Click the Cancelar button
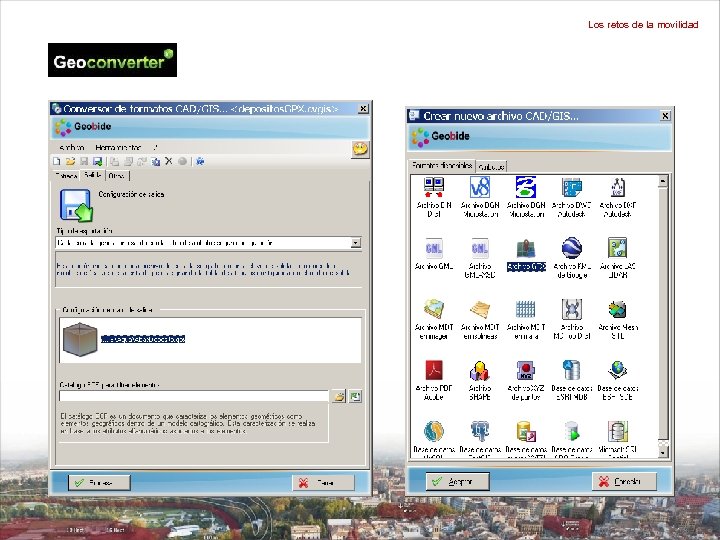The width and height of the screenshot is (720, 540). pos(624,481)
